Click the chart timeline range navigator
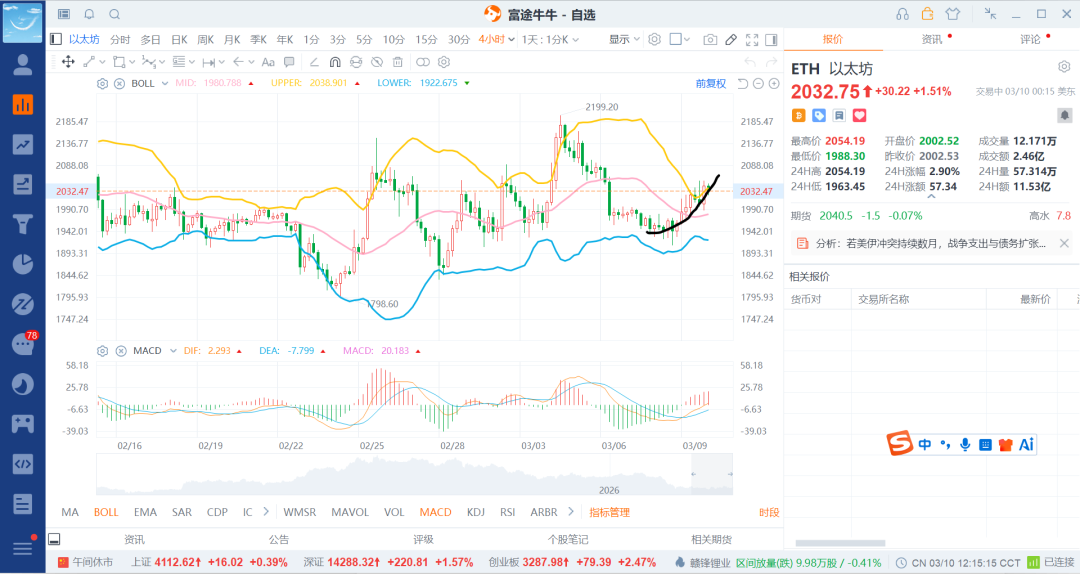Screen dimensions: 1080x574 pos(414,477)
